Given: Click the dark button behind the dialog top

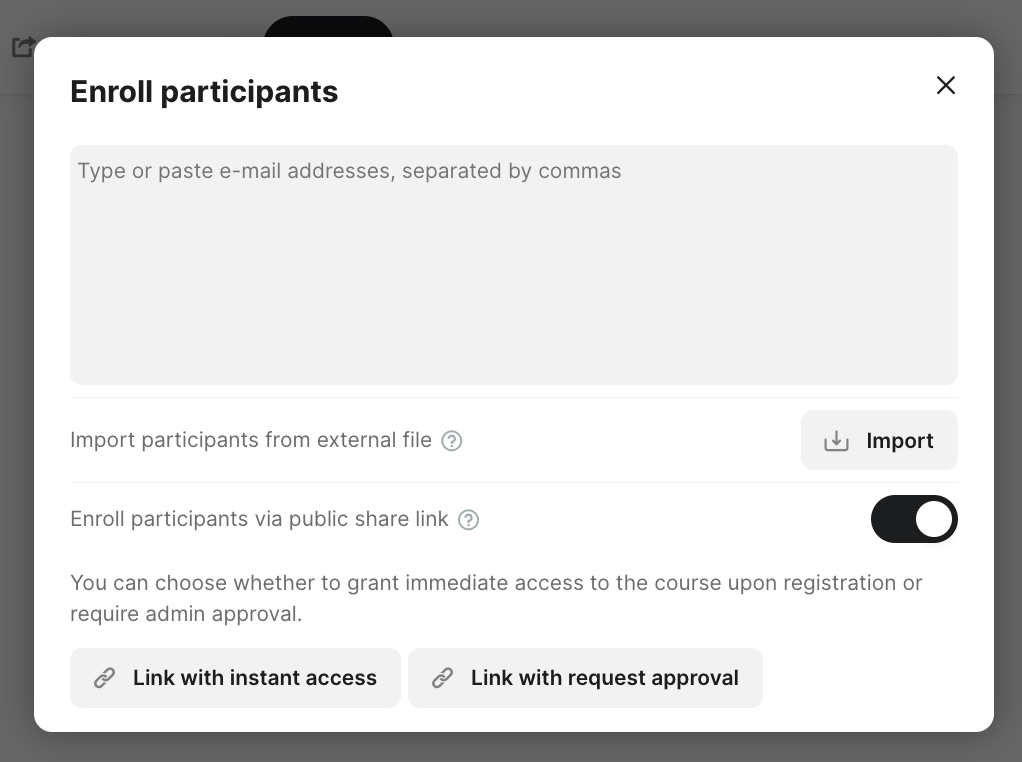Looking at the screenshot, I should pos(328,27).
